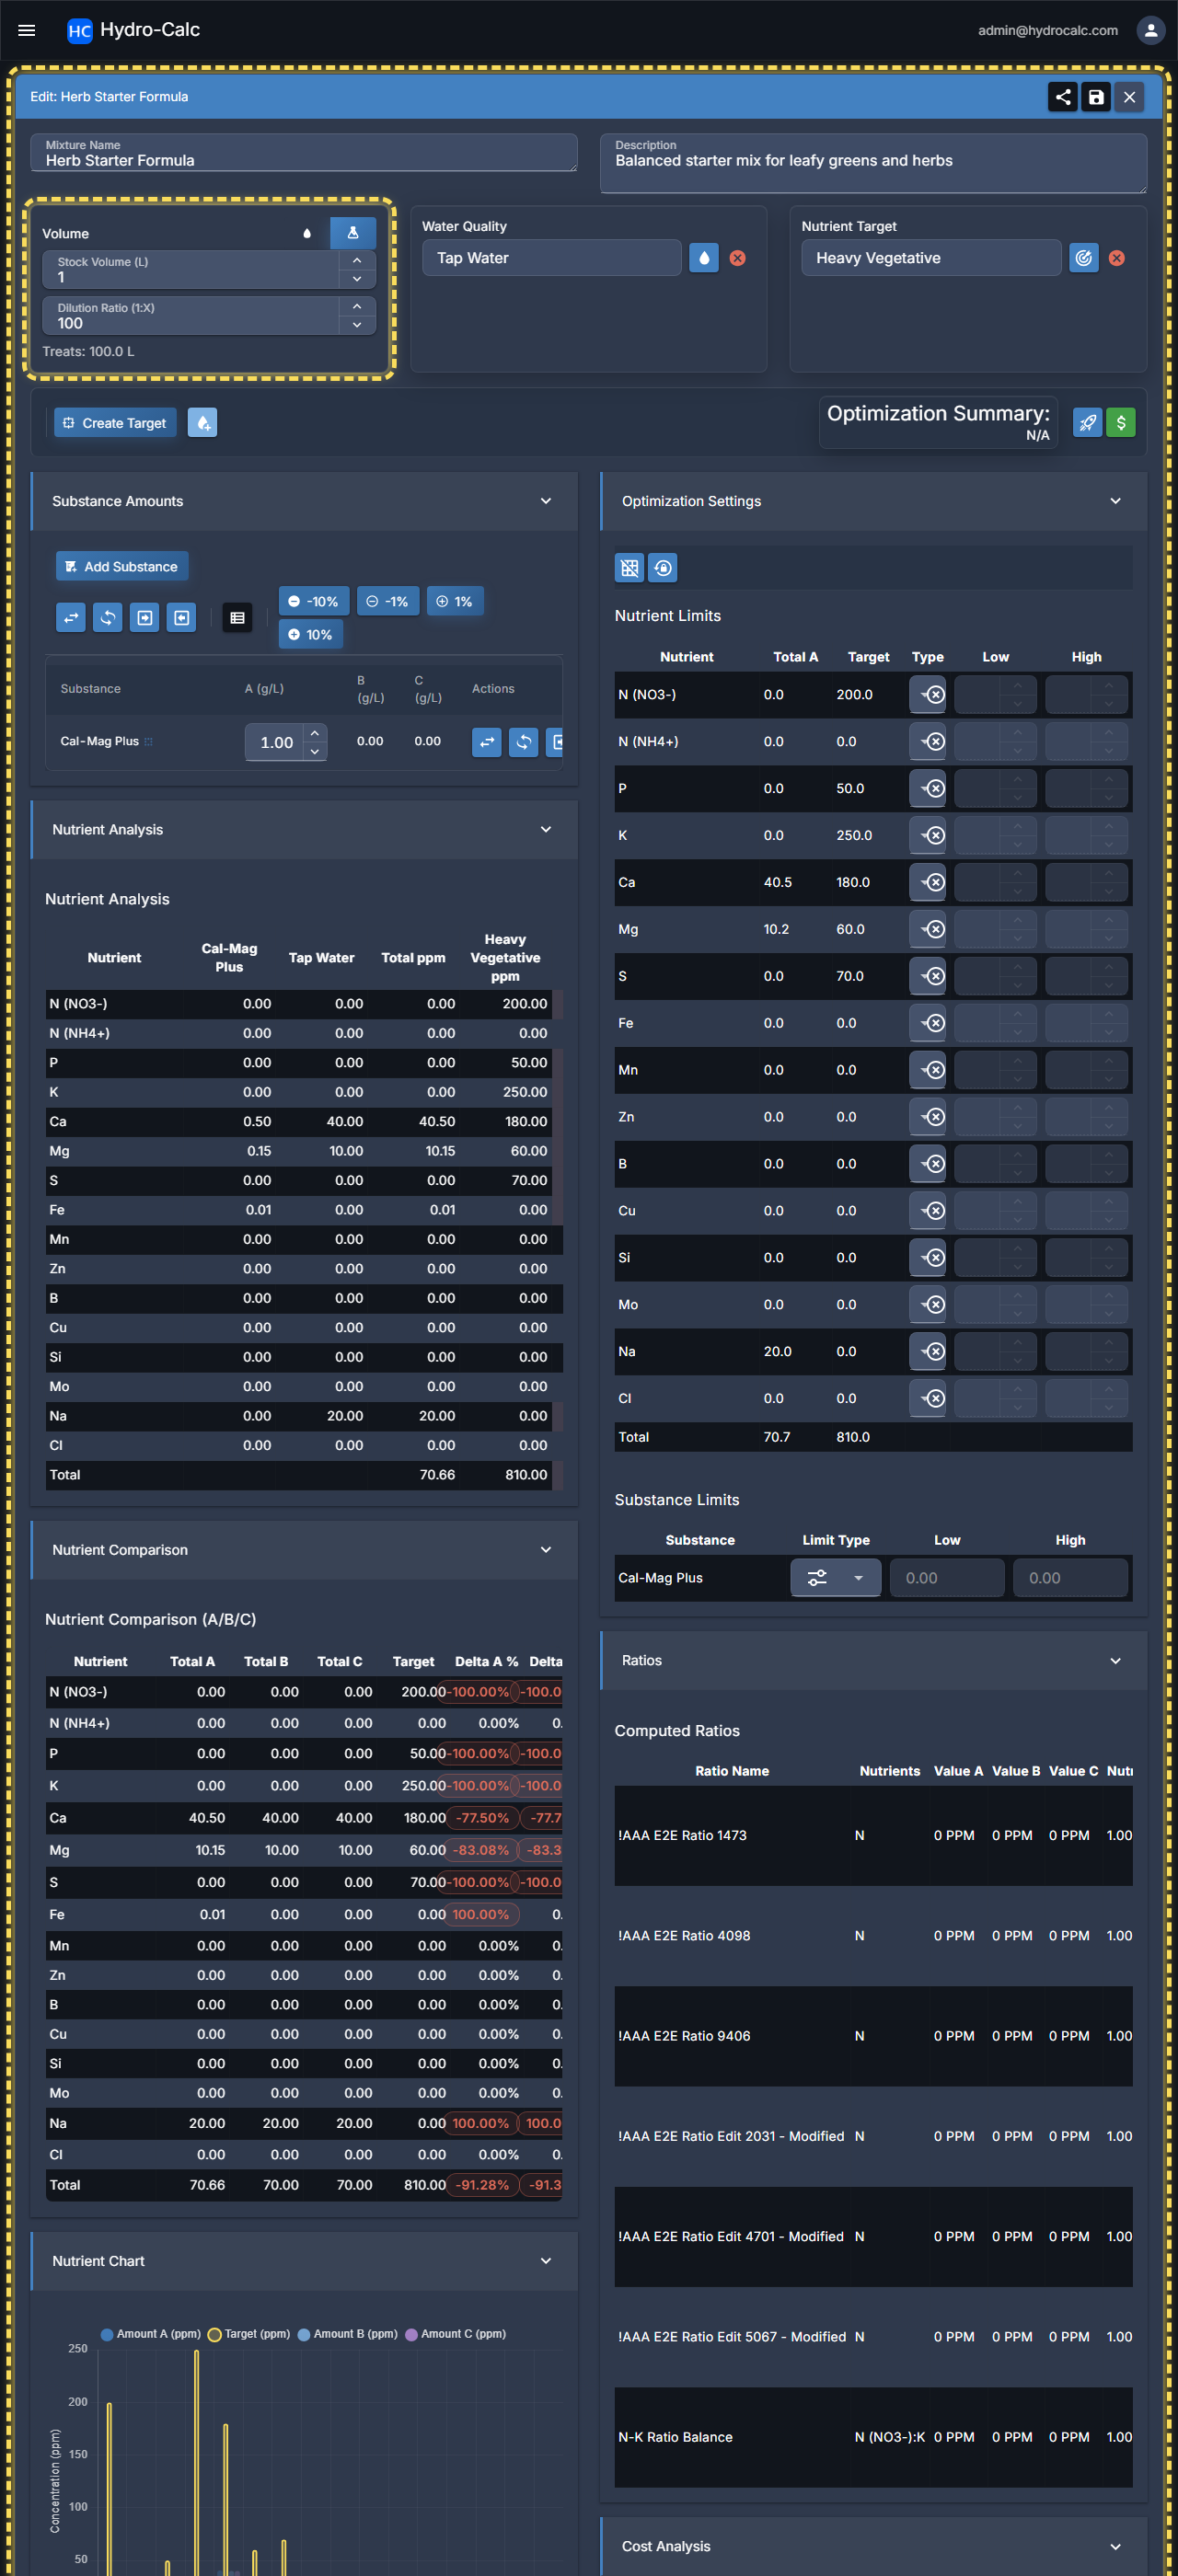Screen dimensions: 1178x2576
Task: Increment the Cal-Mag Plus A amount
Action: pos(315,733)
